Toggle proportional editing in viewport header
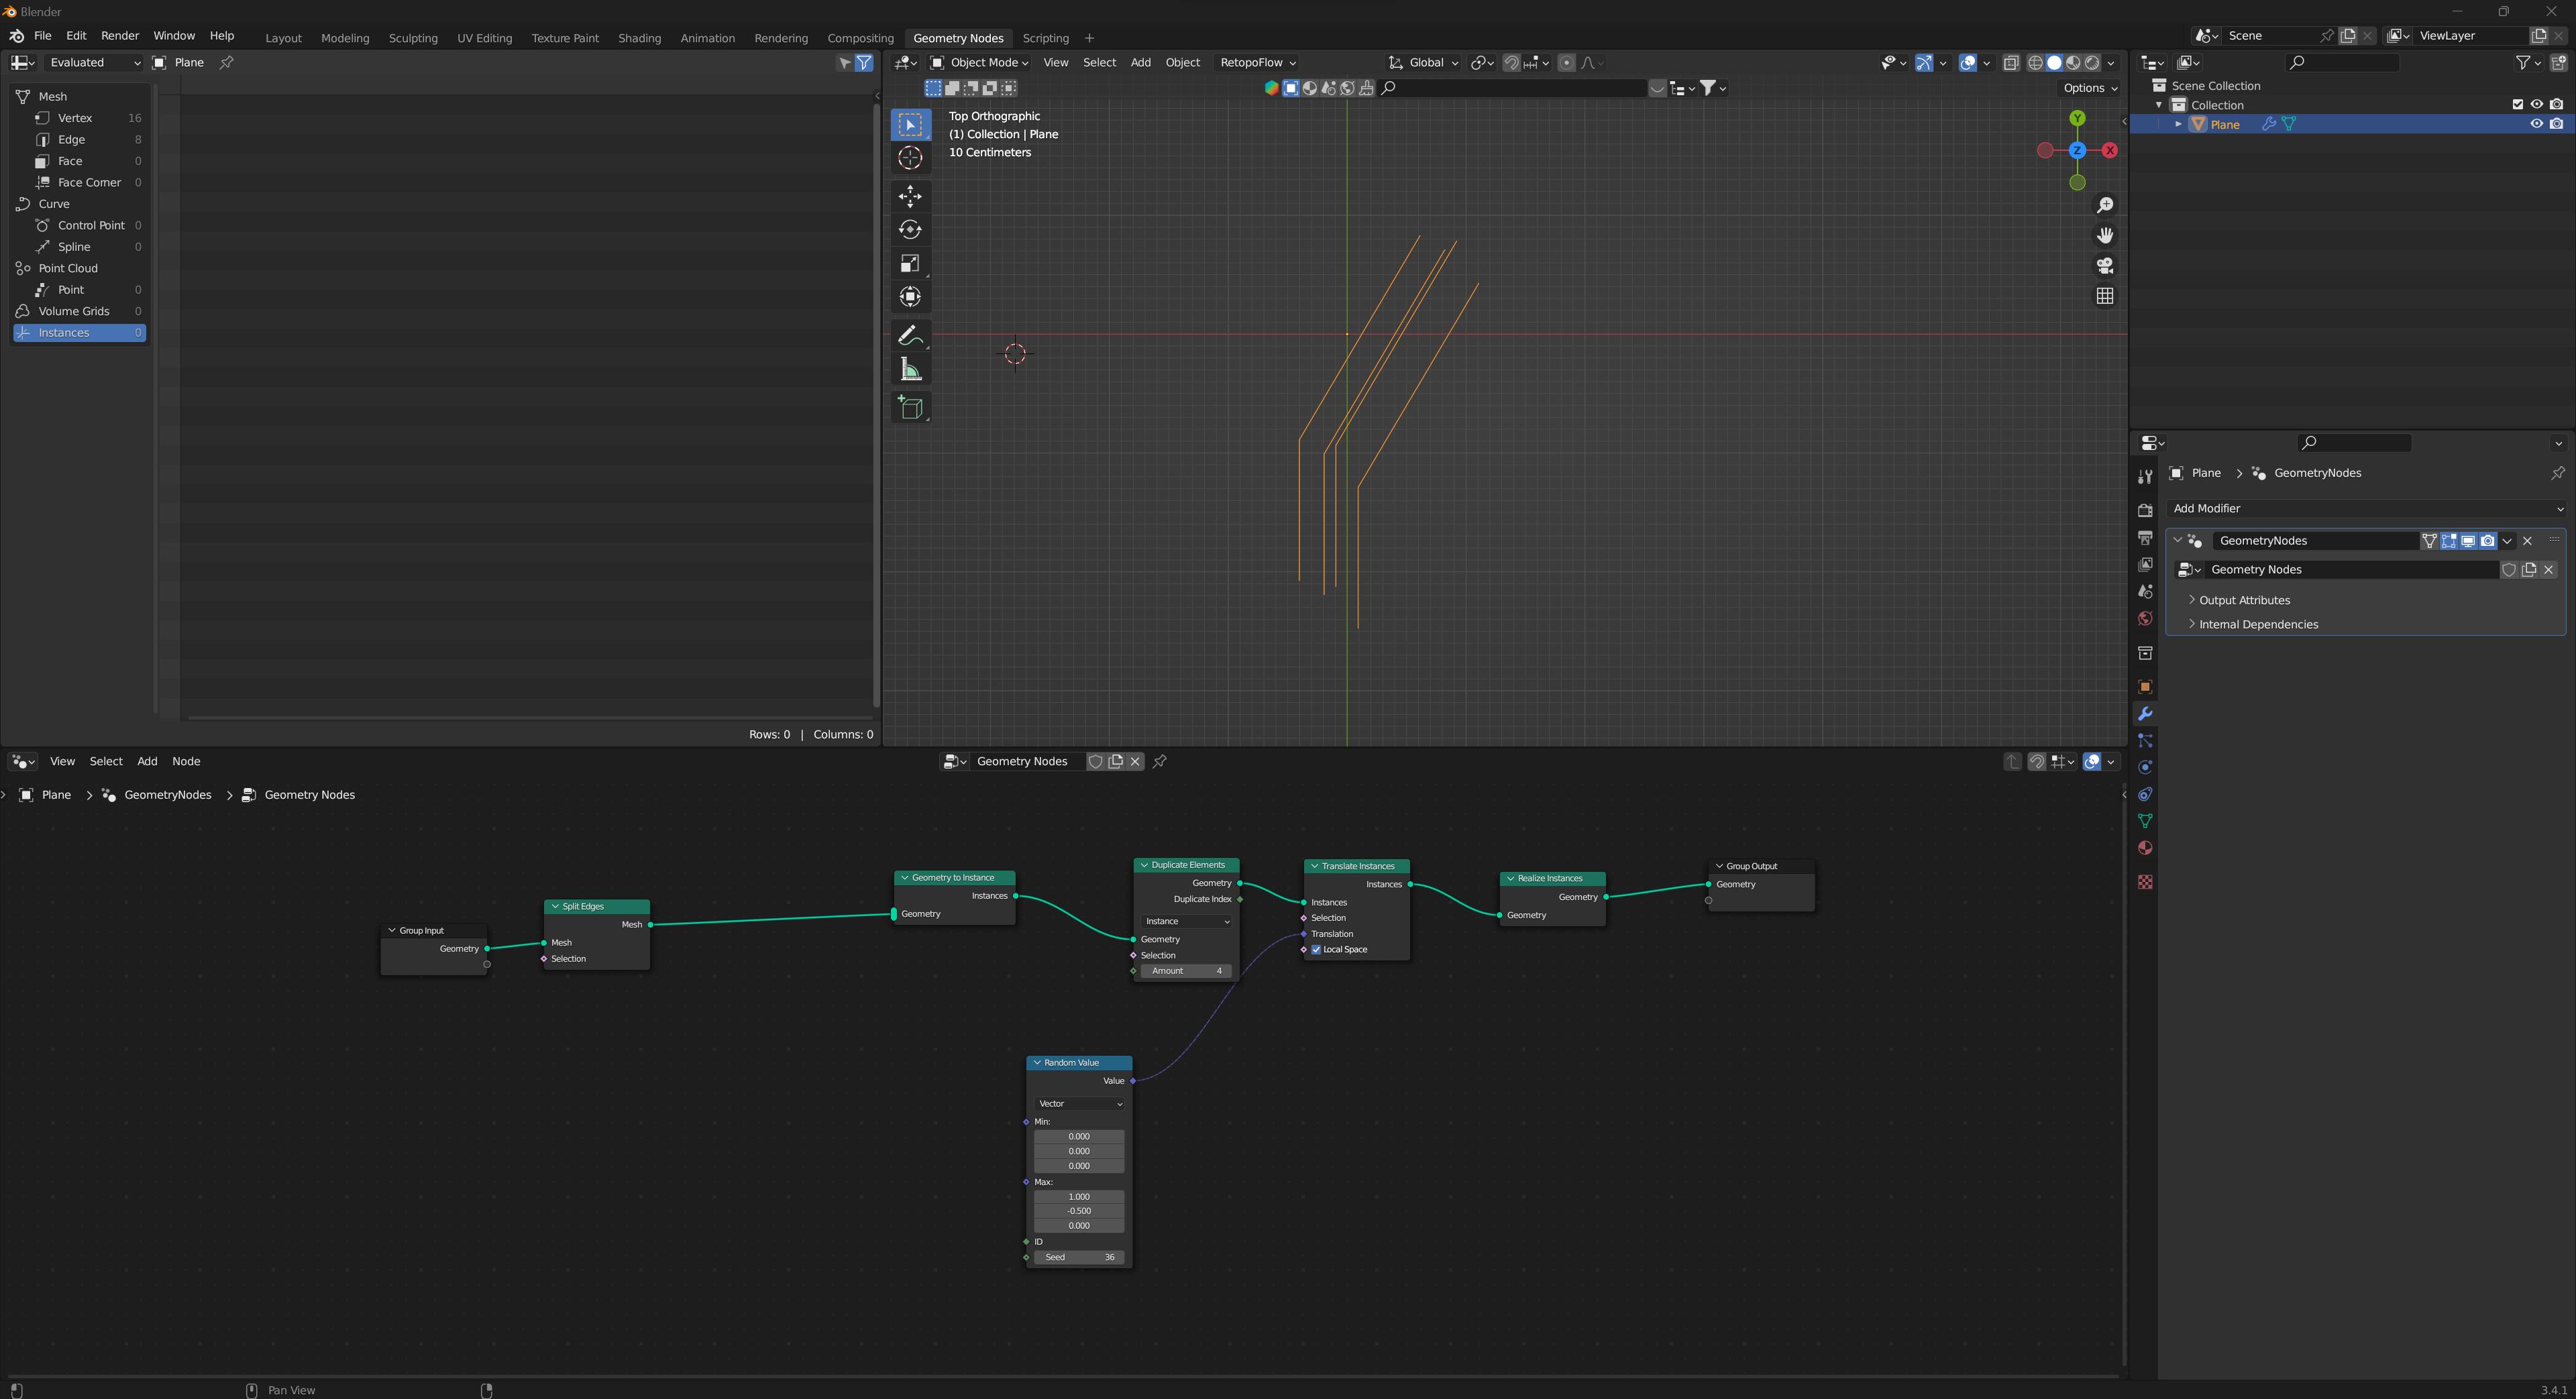The height and width of the screenshot is (1399, 2576). [x=1567, y=63]
